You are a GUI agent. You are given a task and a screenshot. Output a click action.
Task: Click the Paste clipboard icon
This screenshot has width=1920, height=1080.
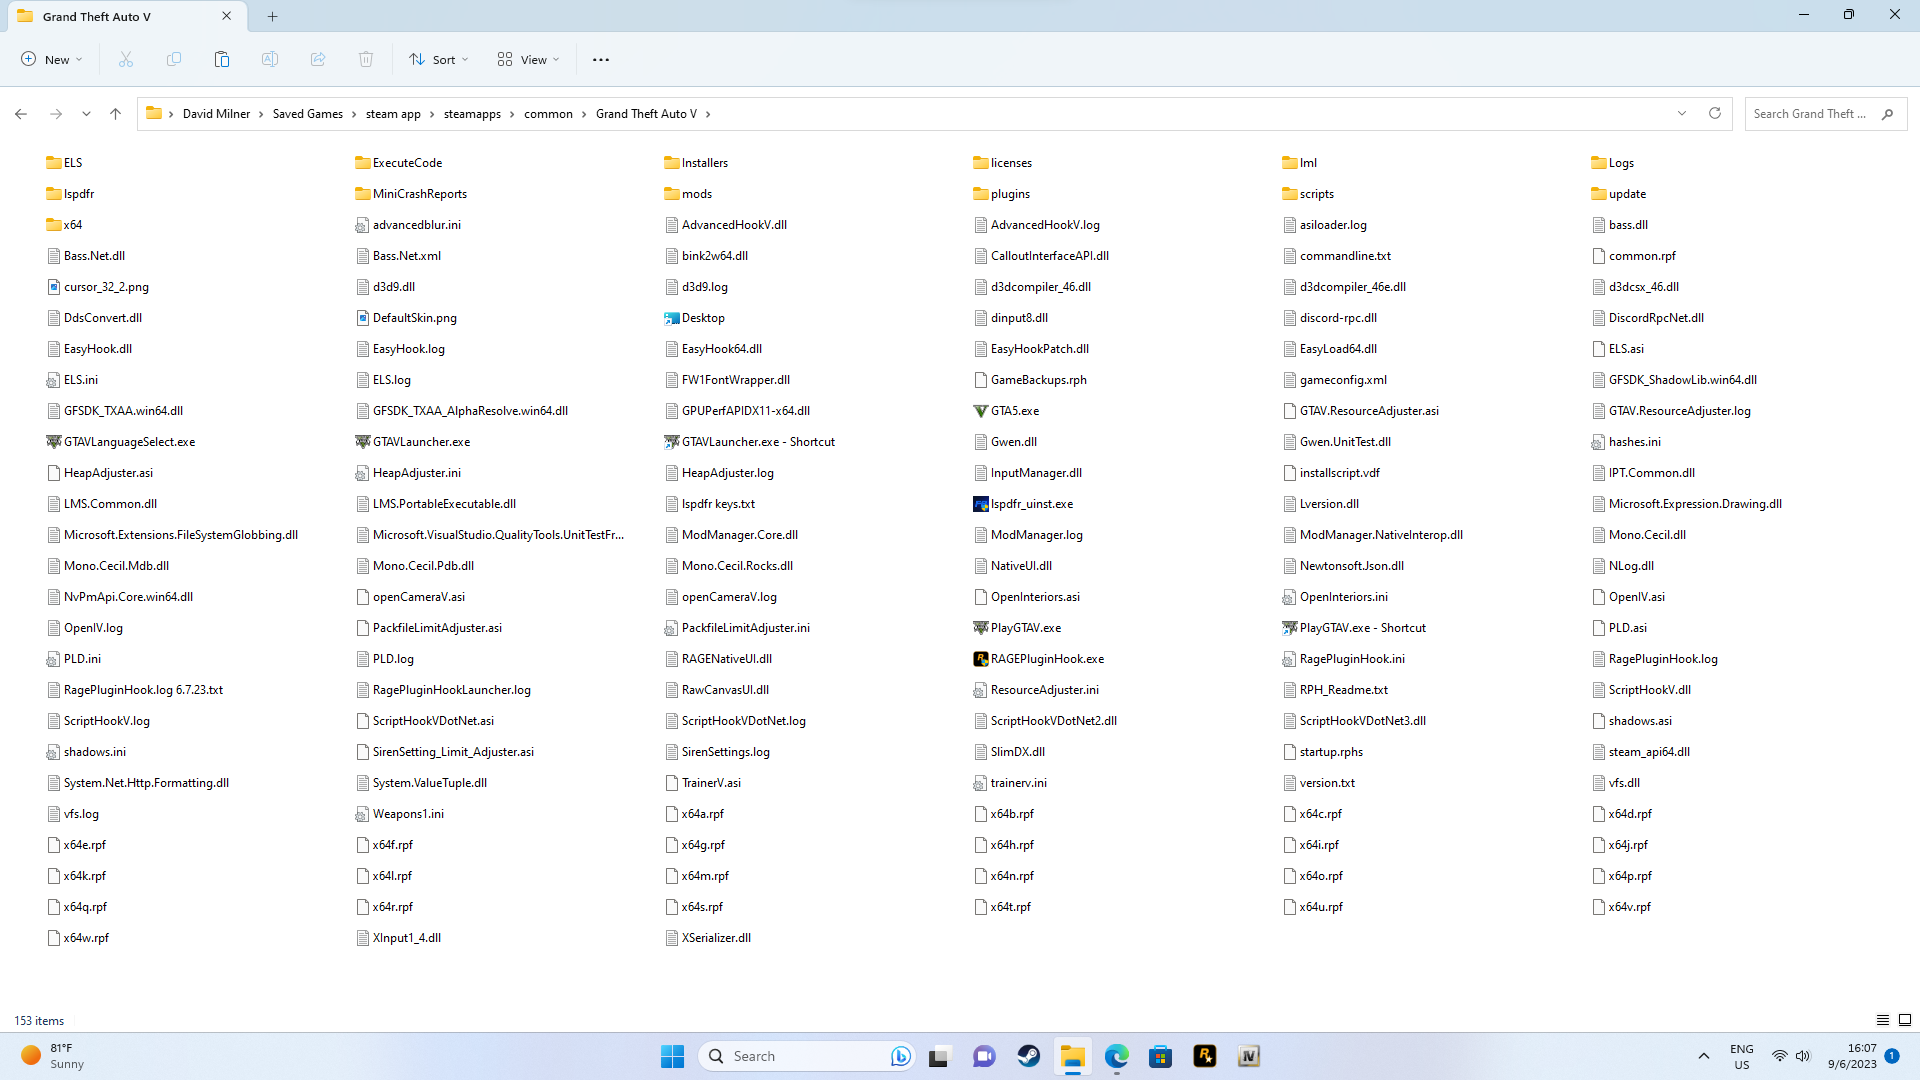tap(222, 60)
